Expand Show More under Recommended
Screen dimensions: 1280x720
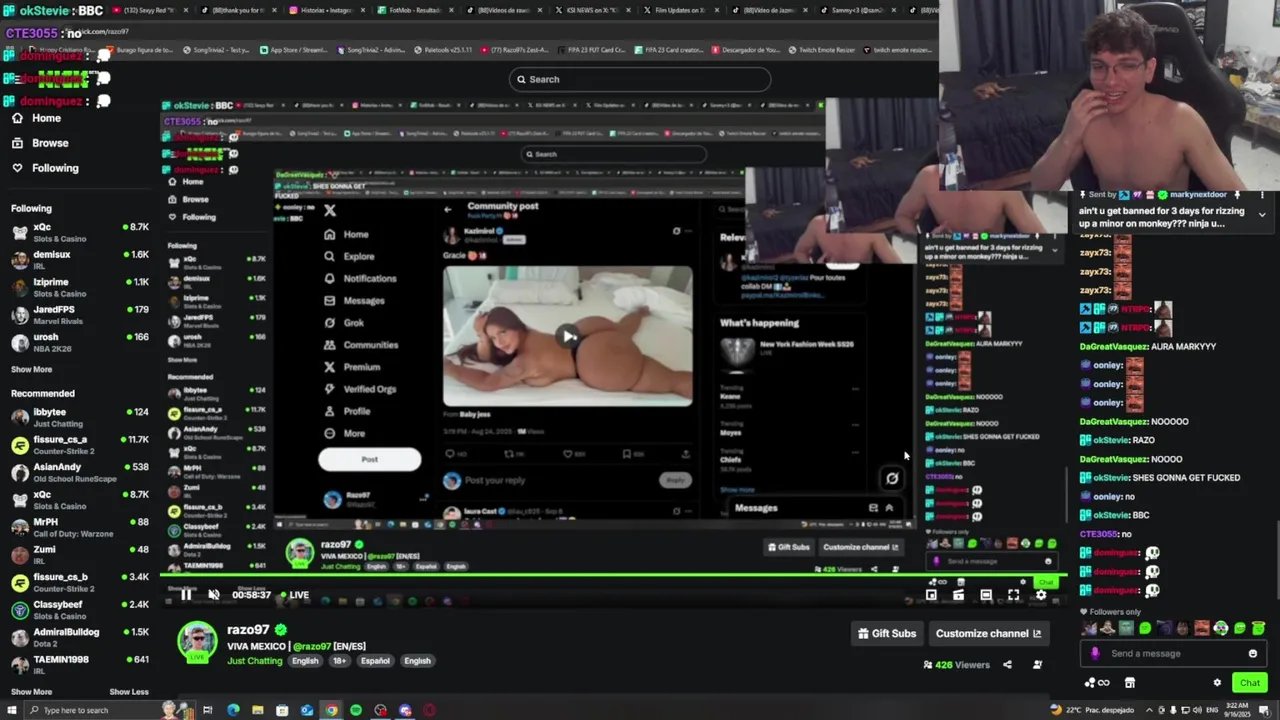point(31,692)
